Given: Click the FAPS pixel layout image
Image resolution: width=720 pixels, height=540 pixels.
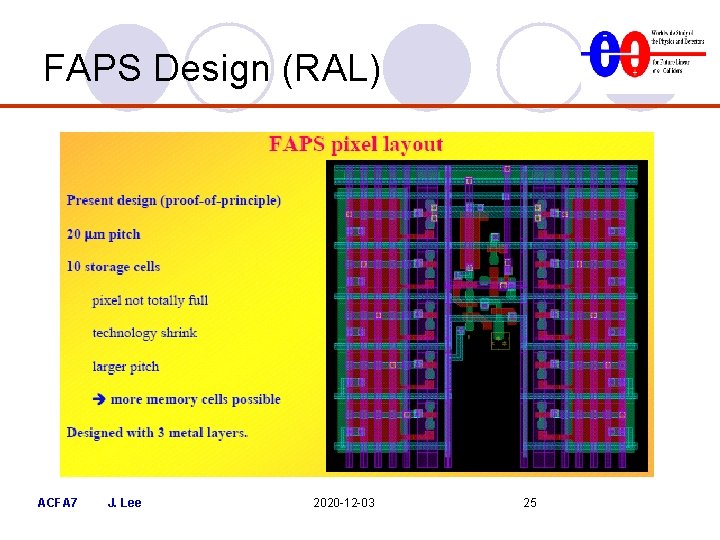Looking at the screenshot, I should click(x=487, y=316).
